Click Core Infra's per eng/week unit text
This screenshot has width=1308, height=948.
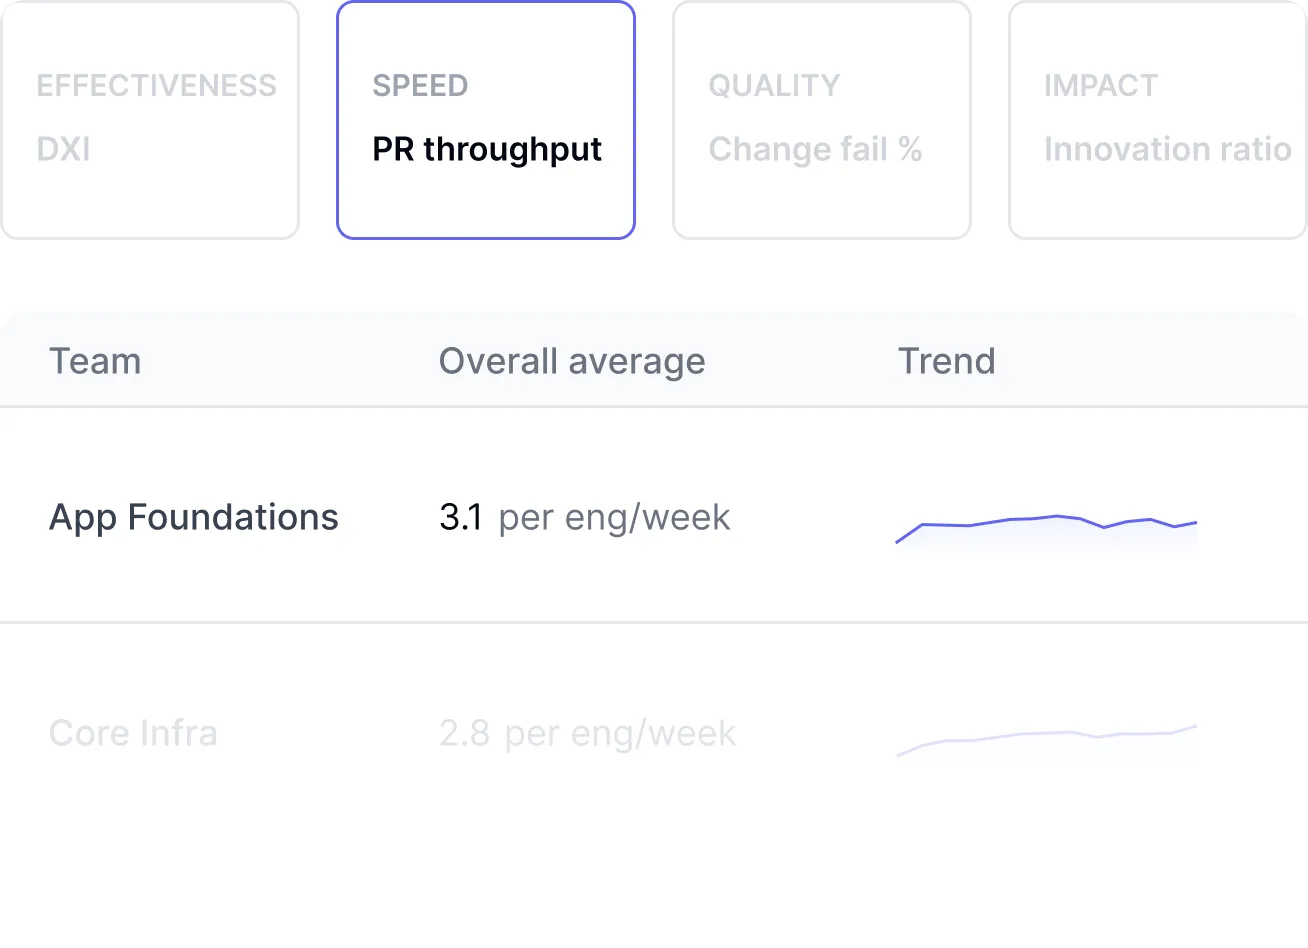pyautogui.click(x=620, y=734)
